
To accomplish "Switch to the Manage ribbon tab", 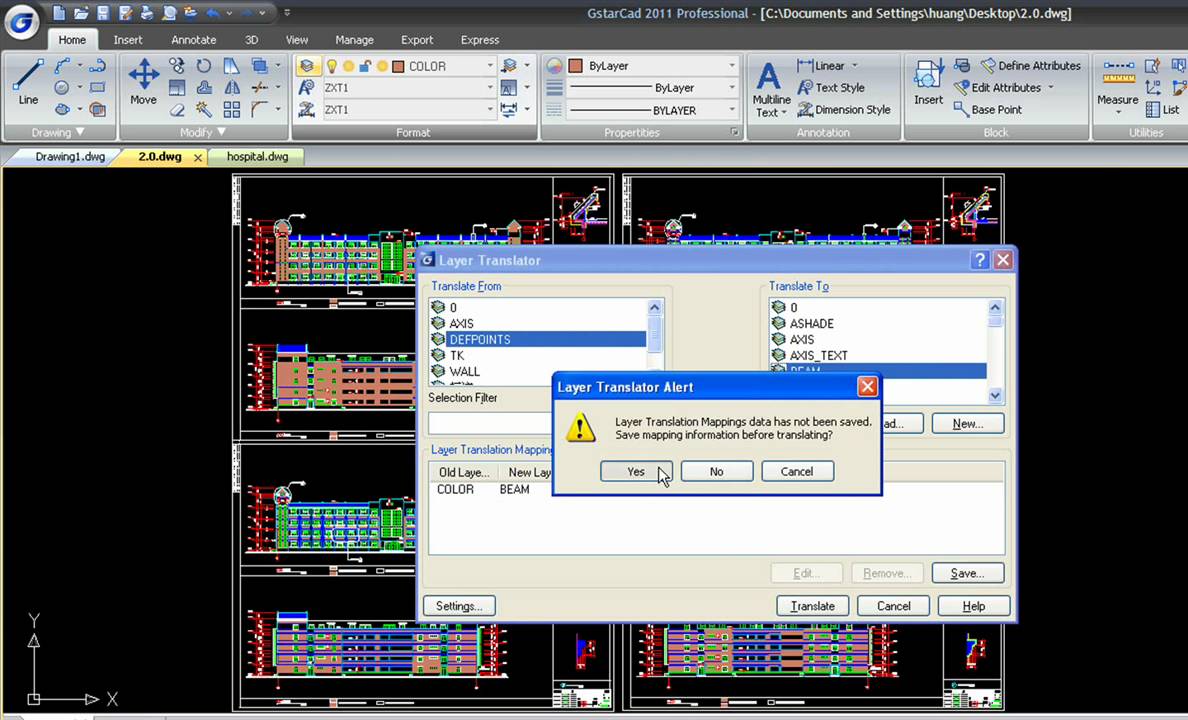I will [x=355, y=39].
